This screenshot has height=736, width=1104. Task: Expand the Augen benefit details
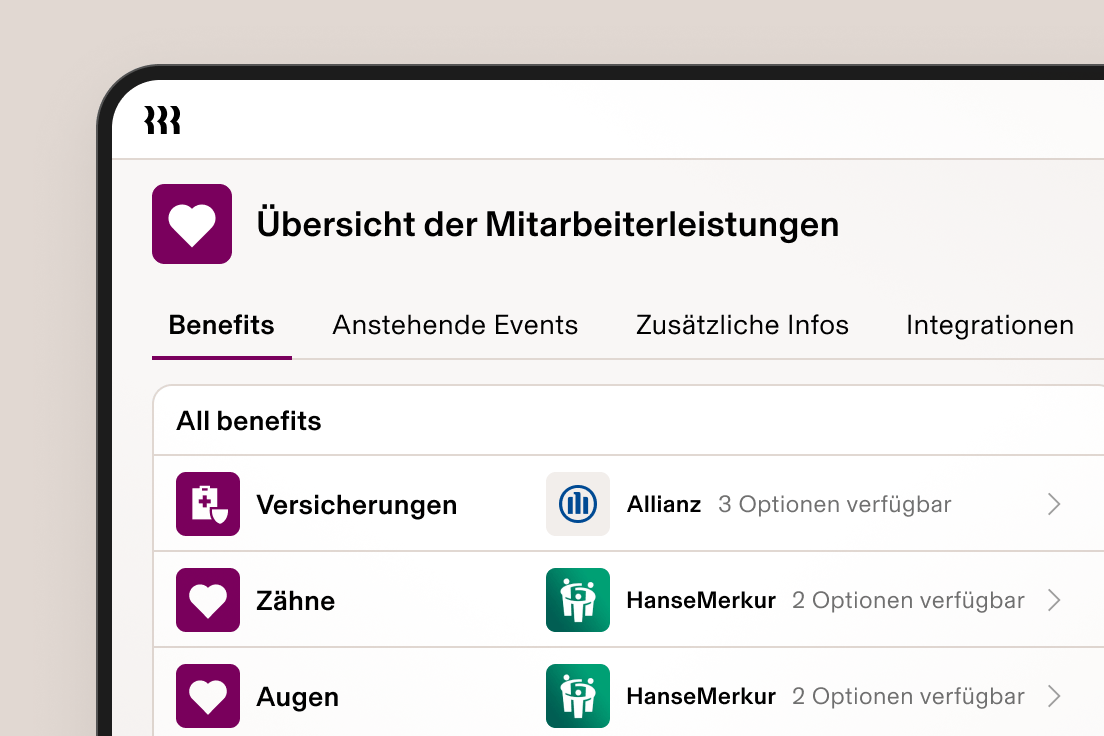click(x=1054, y=696)
